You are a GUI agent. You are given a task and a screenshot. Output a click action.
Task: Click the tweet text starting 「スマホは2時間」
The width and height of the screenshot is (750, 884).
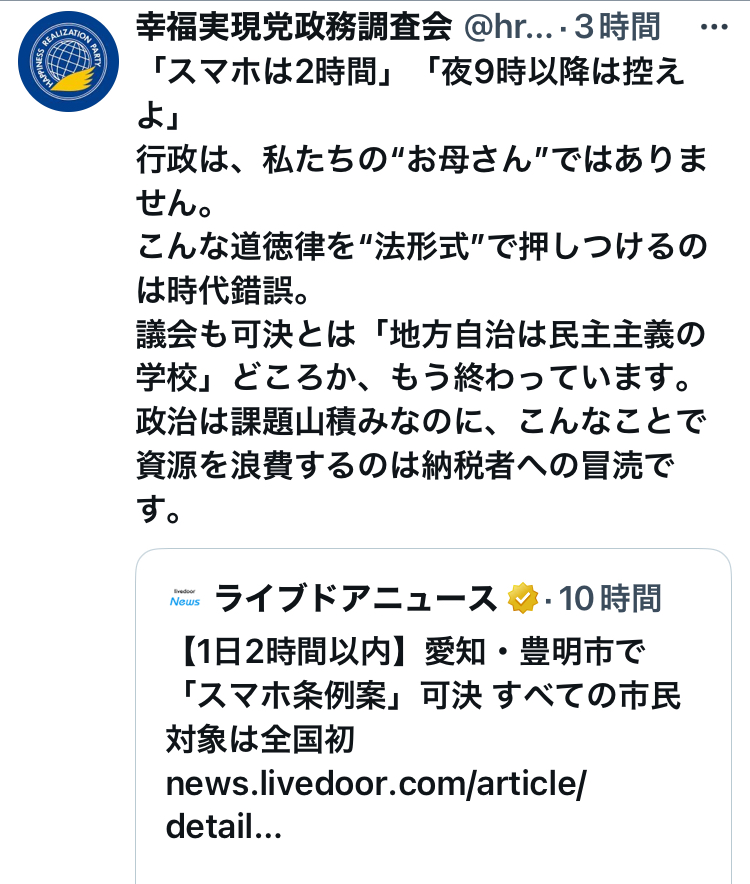(x=411, y=93)
